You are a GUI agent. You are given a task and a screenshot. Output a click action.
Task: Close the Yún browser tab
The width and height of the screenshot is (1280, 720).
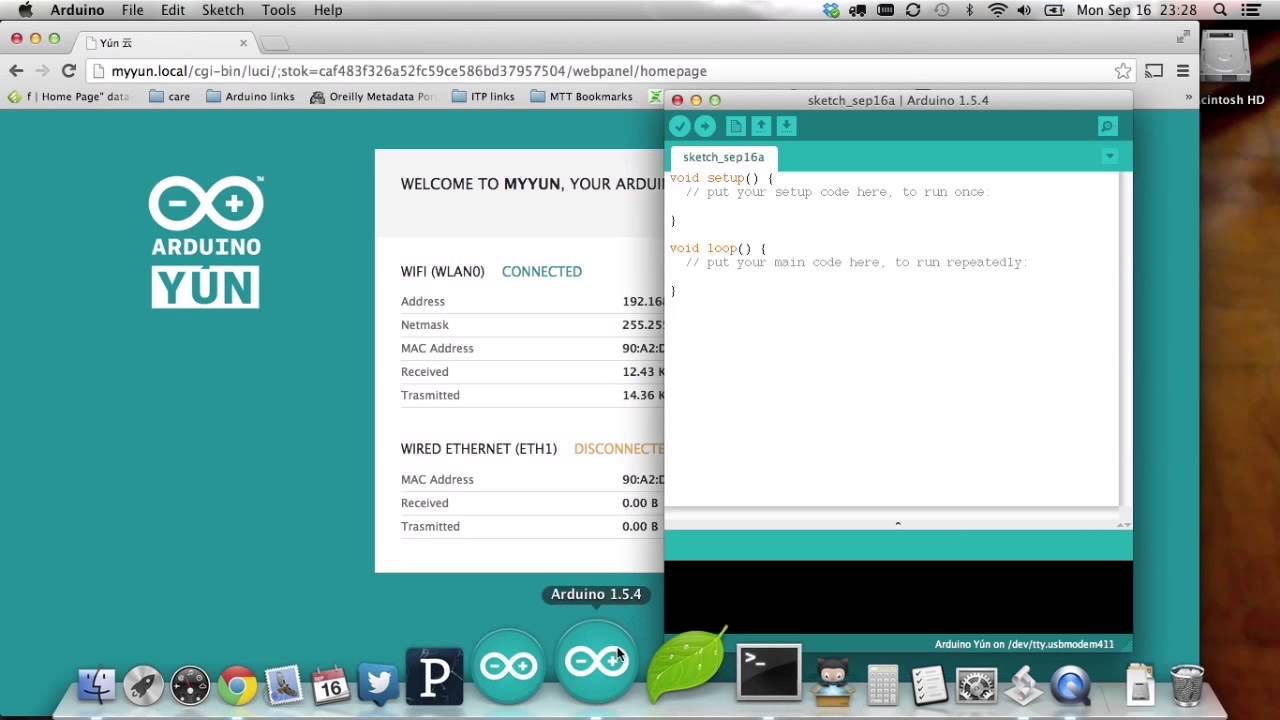[243, 43]
